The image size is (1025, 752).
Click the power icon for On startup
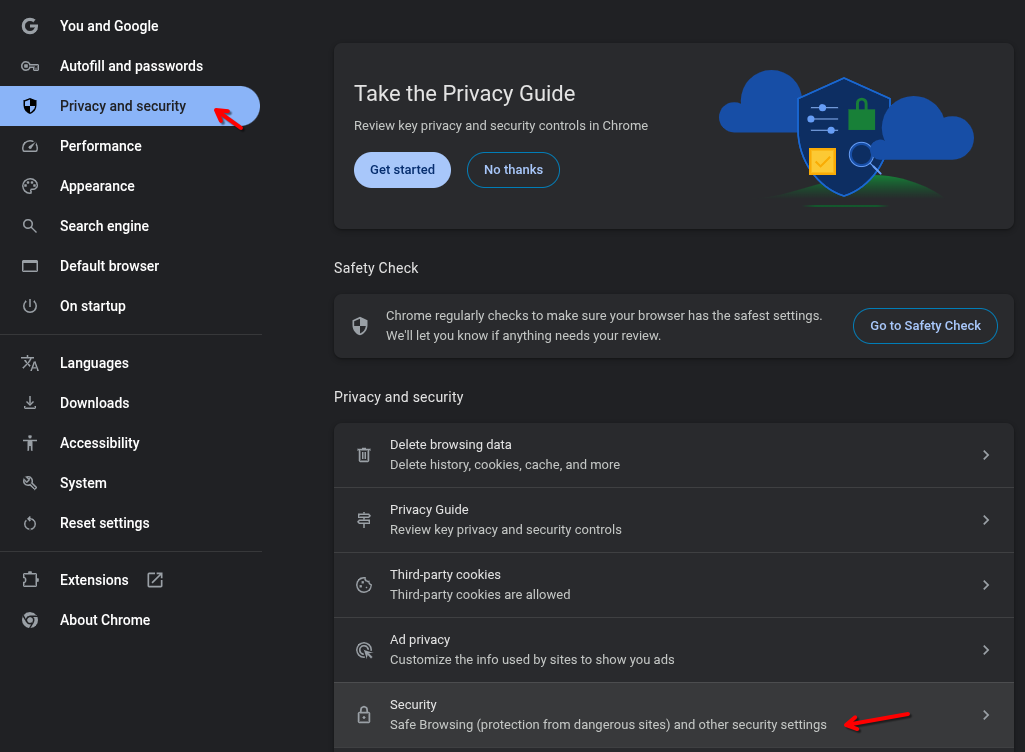(29, 306)
